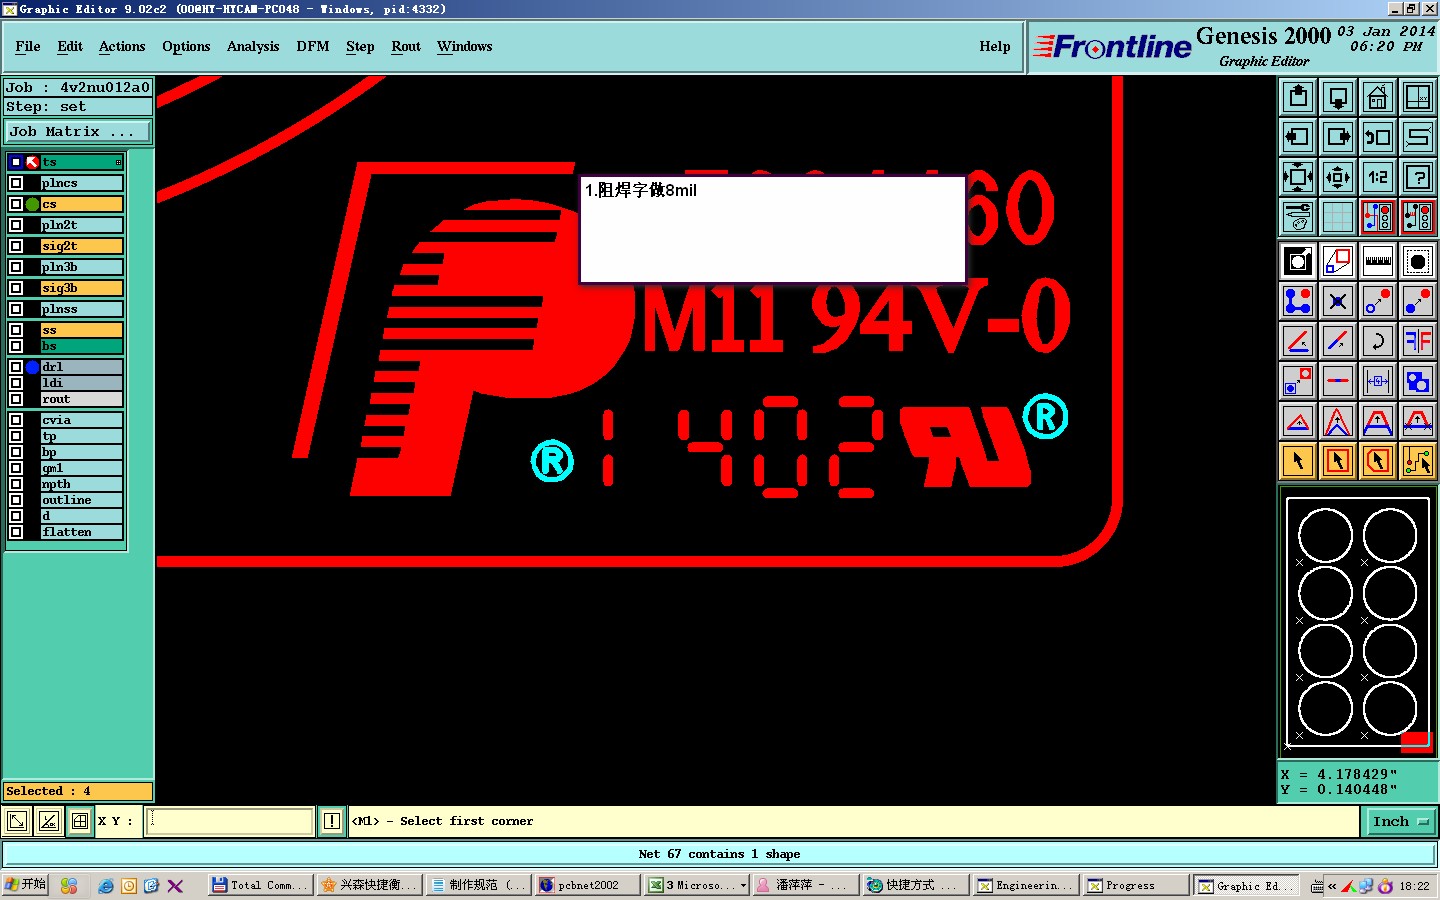Click the 1:2 zoom ratio icon
The image size is (1440, 900).
pyautogui.click(x=1378, y=177)
